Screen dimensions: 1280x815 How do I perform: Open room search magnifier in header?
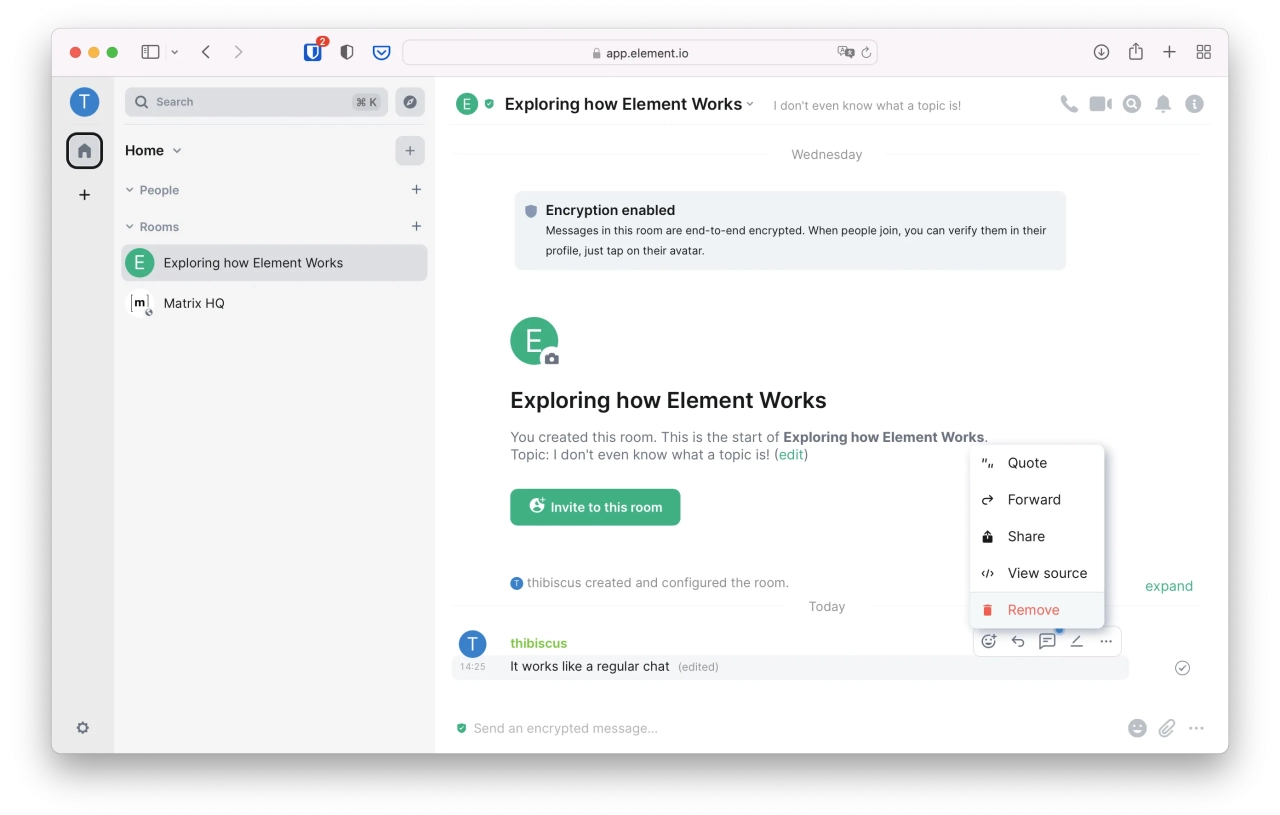1132,104
